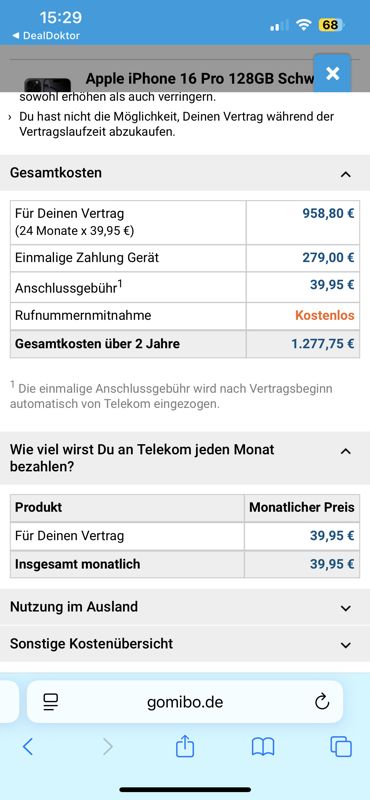370x800 pixels.
Task: Close the popup with the X button
Action: point(332,73)
